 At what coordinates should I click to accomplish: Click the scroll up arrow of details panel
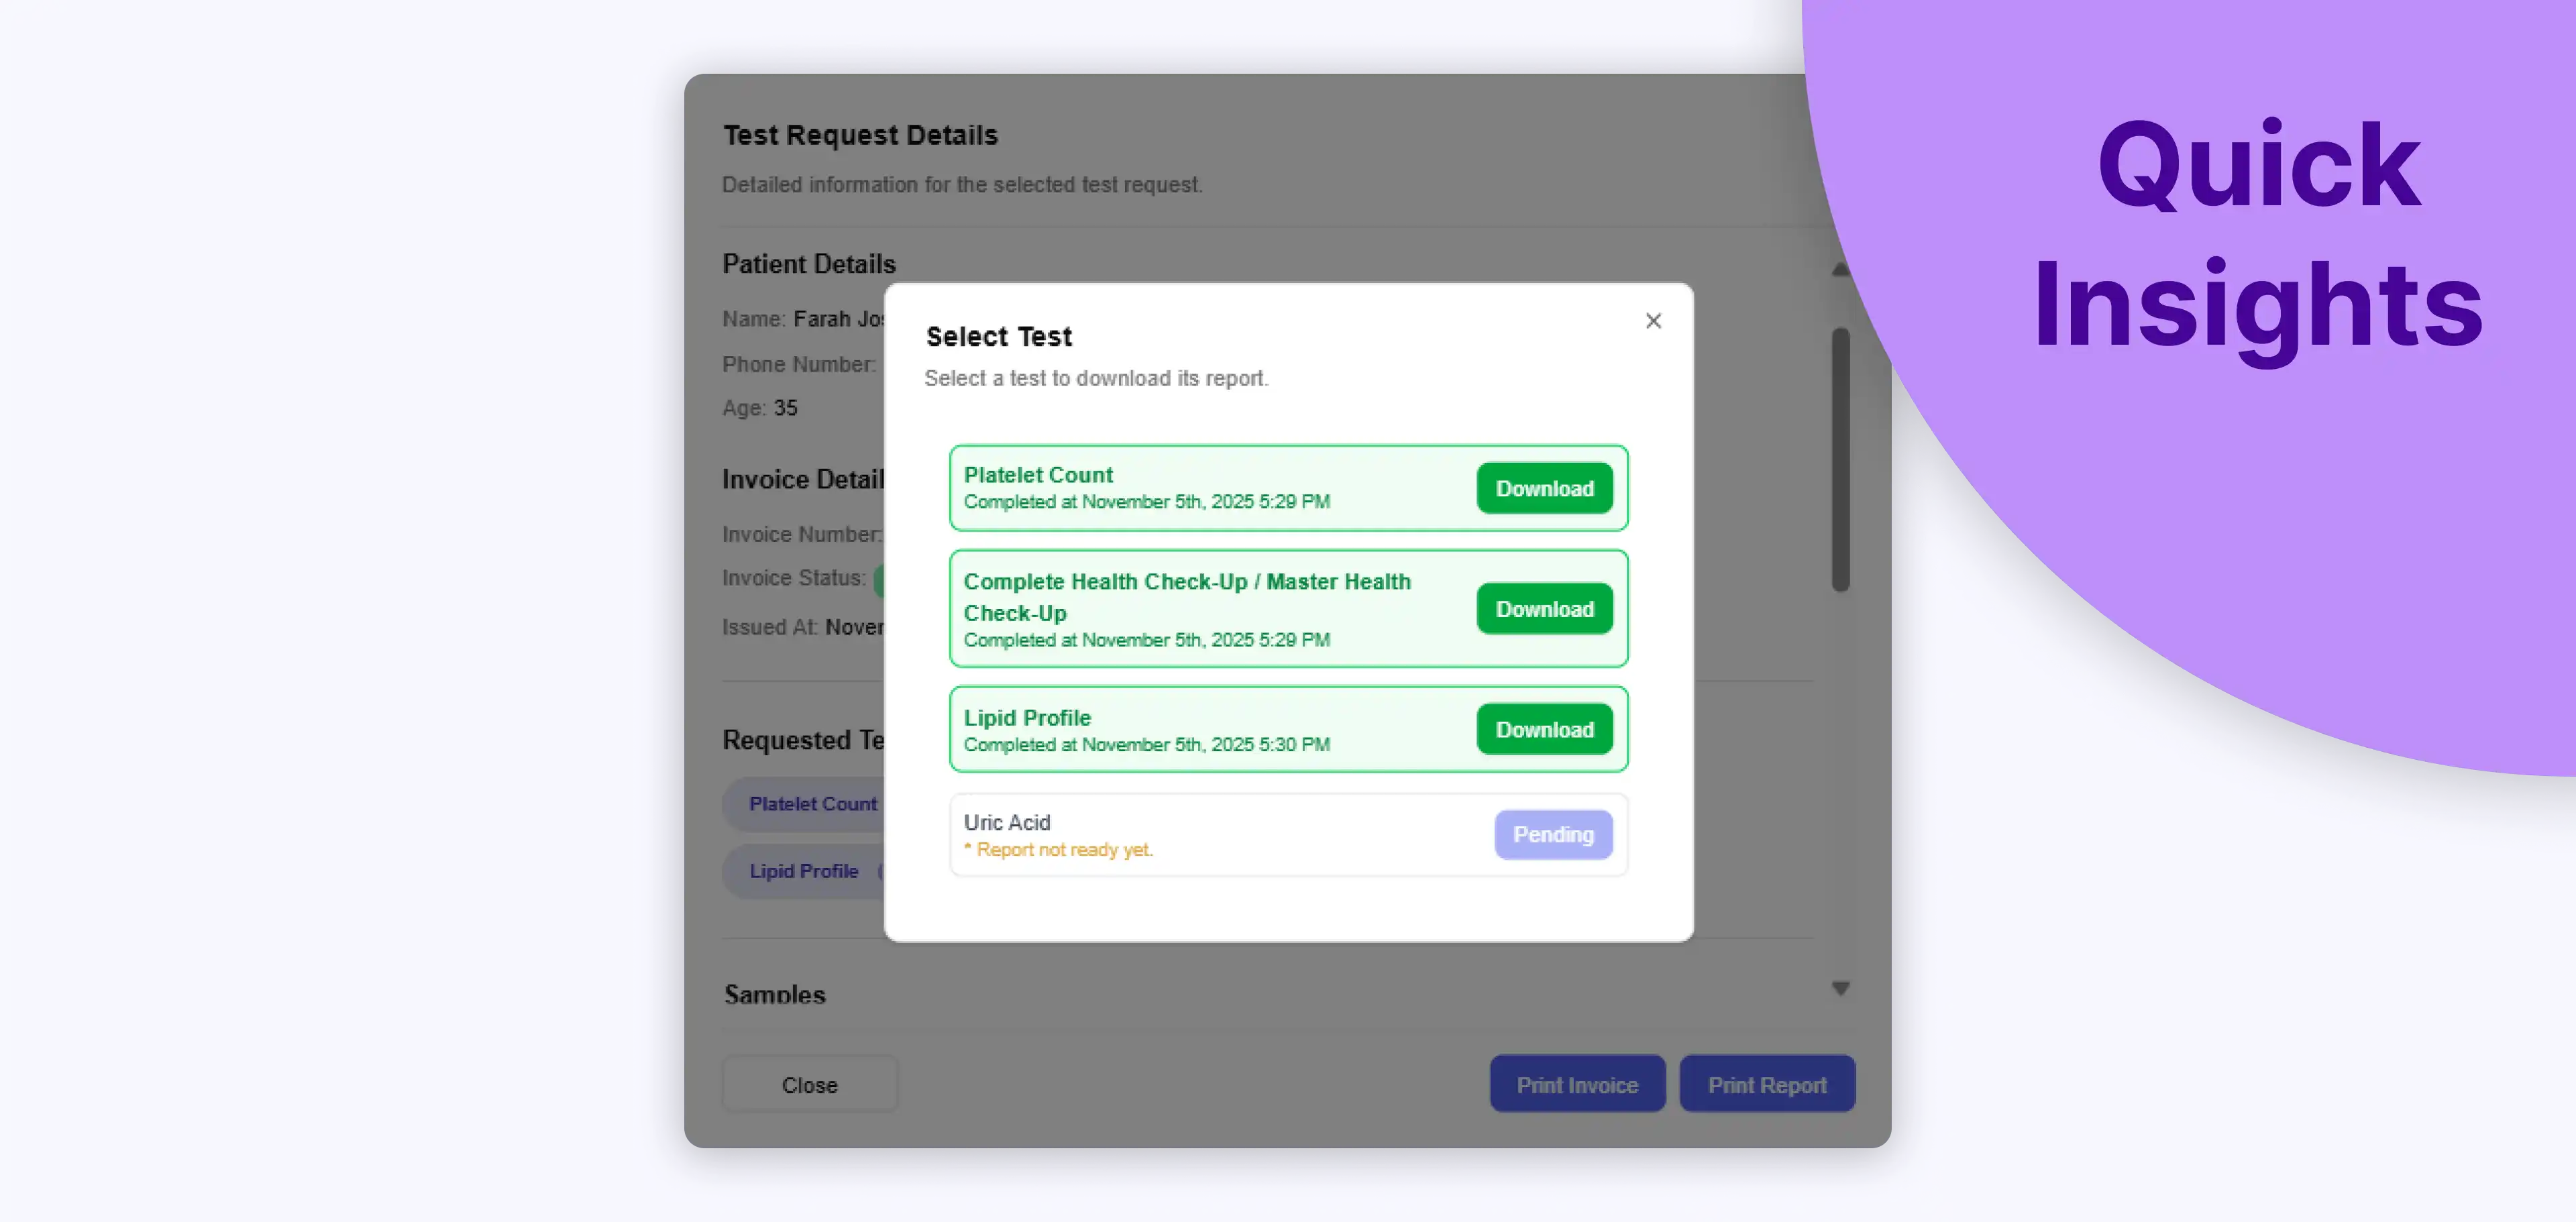pyautogui.click(x=1839, y=270)
